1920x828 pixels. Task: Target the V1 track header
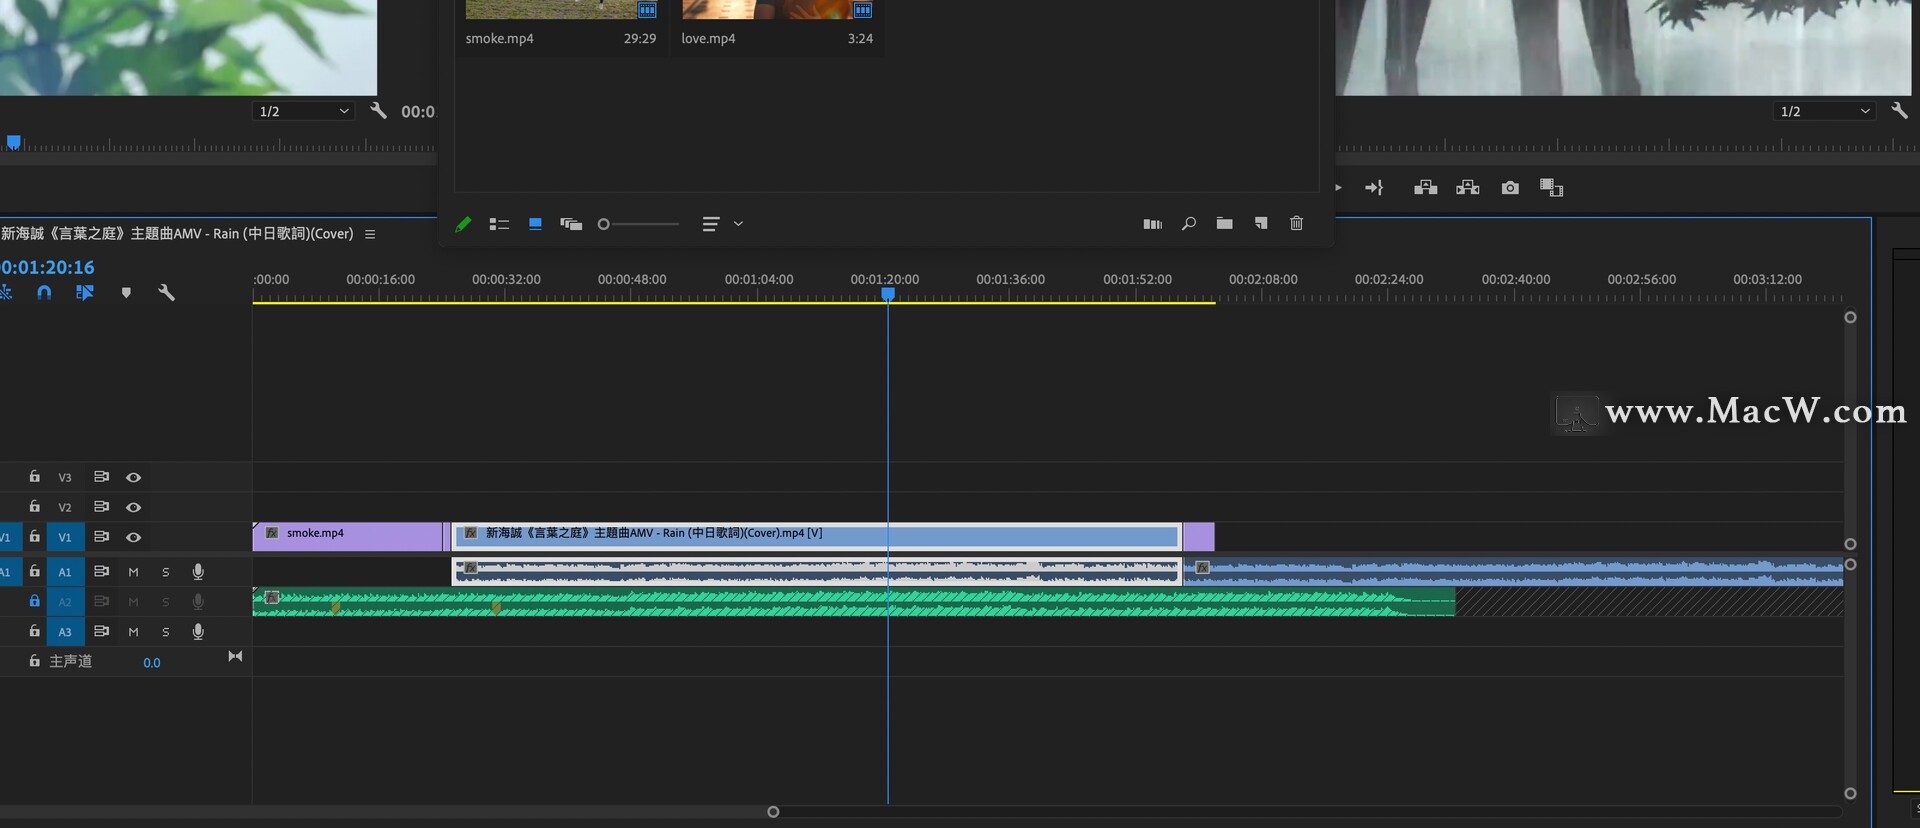click(65, 538)
